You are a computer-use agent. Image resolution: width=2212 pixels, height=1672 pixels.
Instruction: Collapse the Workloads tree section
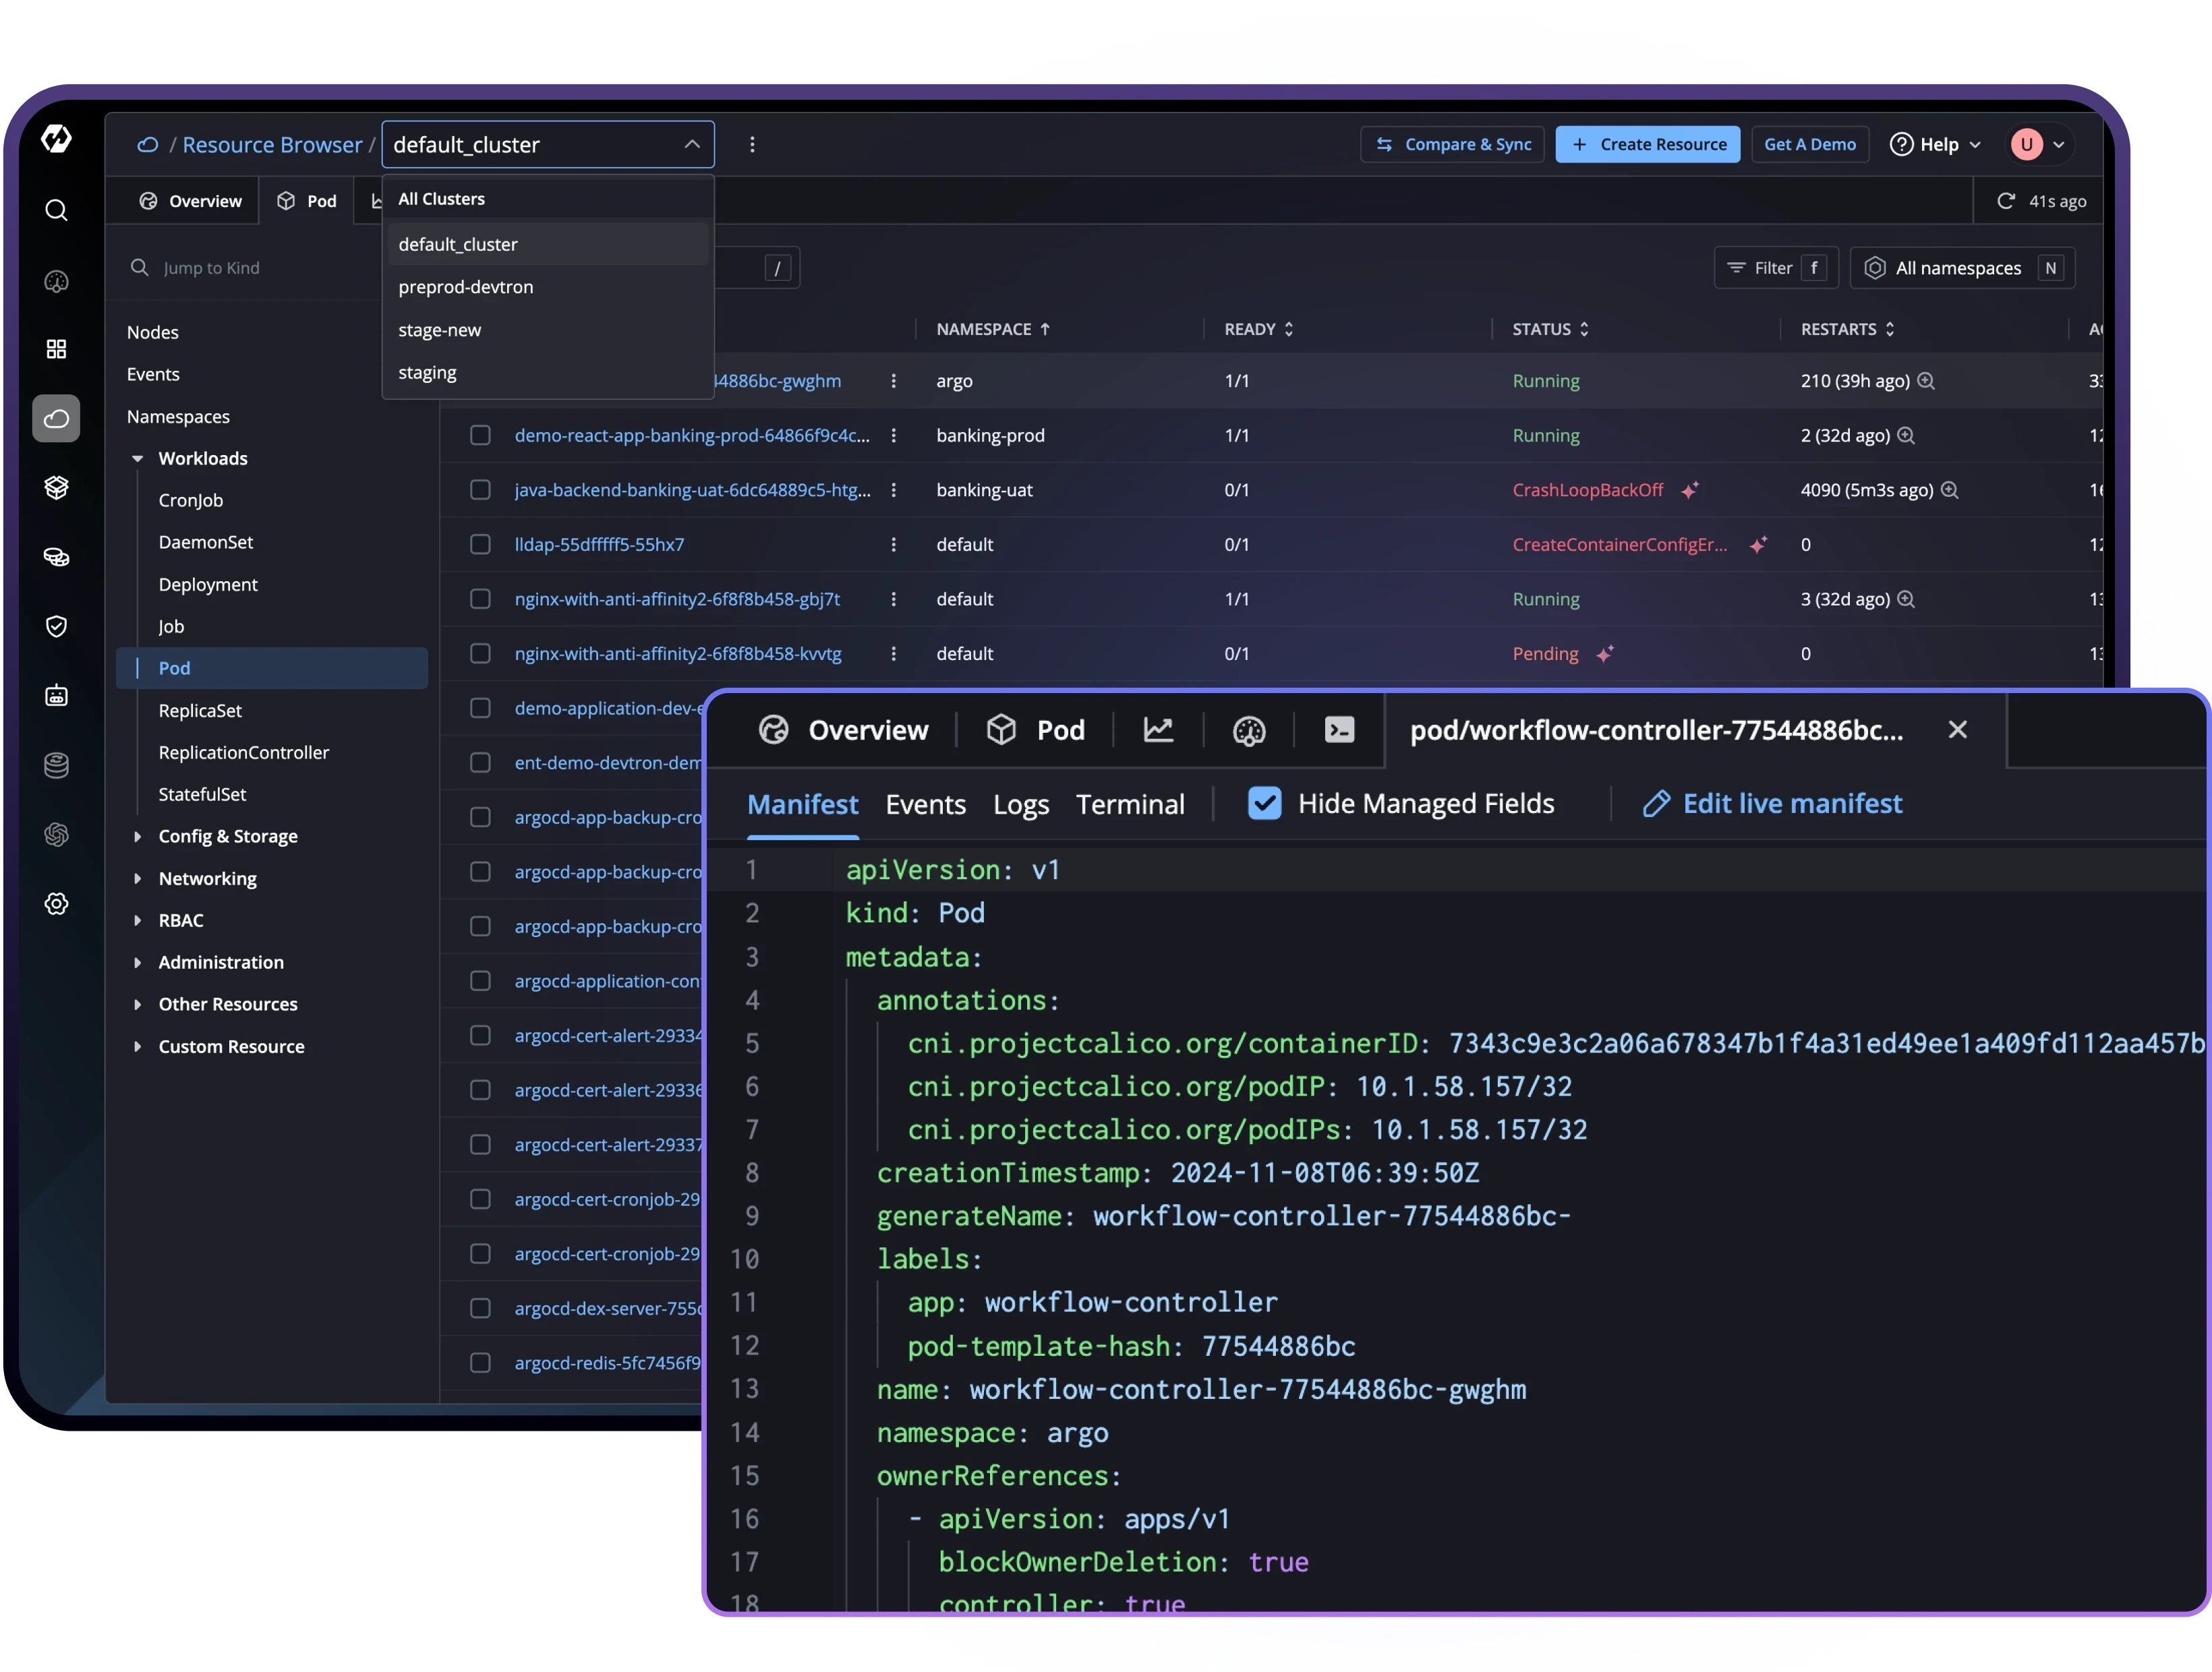click(138, 458)
